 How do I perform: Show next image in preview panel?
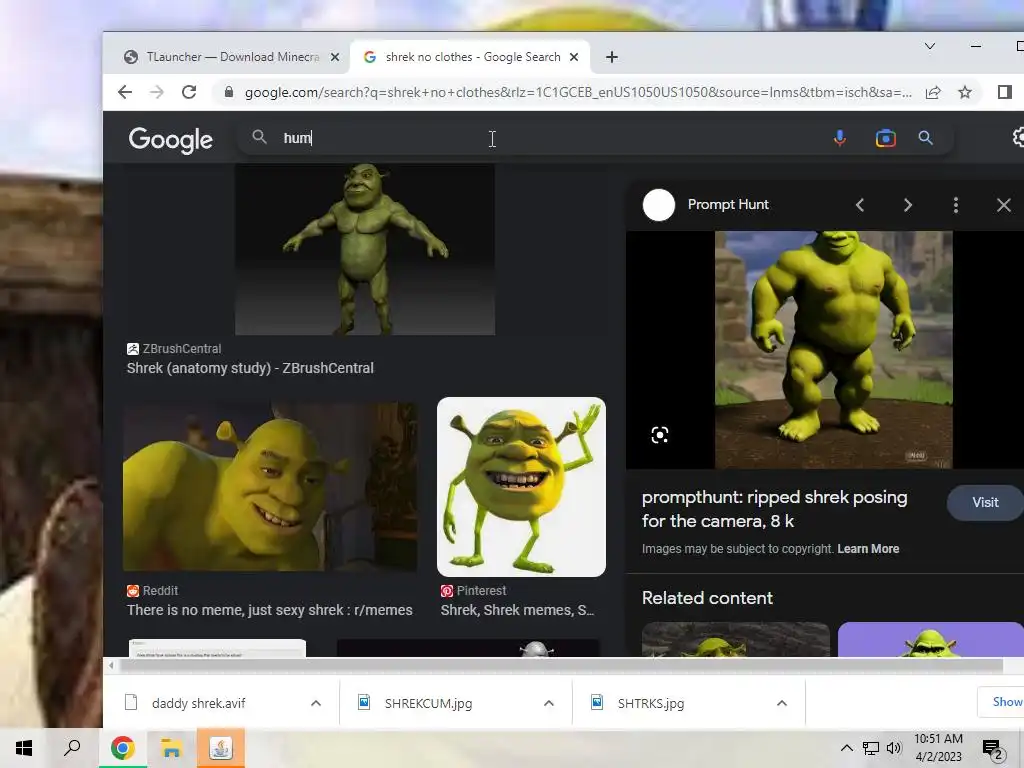[908, 205]
